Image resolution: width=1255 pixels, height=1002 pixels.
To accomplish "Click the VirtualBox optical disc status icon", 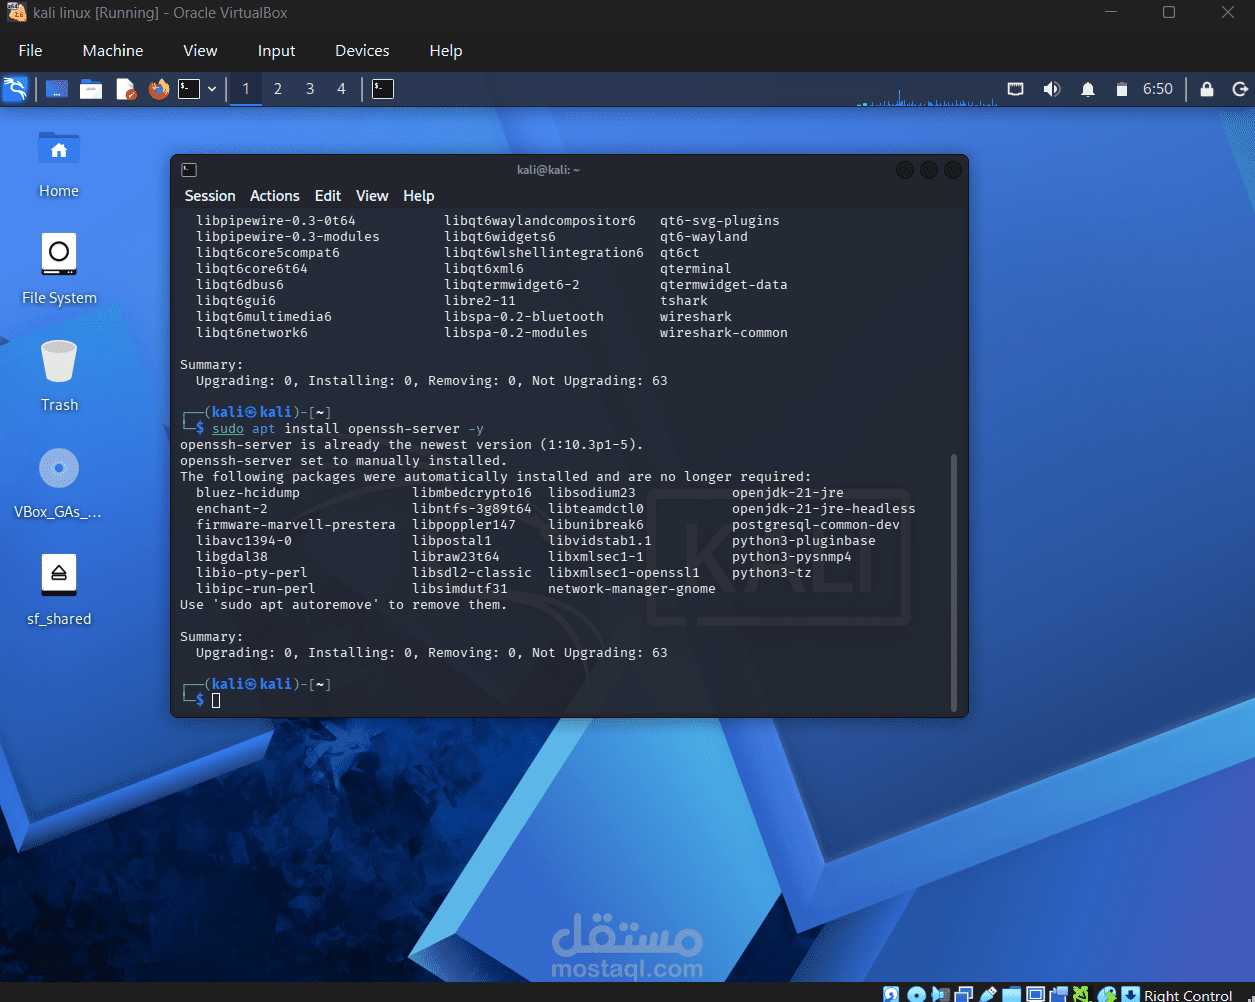I will 916,994.
